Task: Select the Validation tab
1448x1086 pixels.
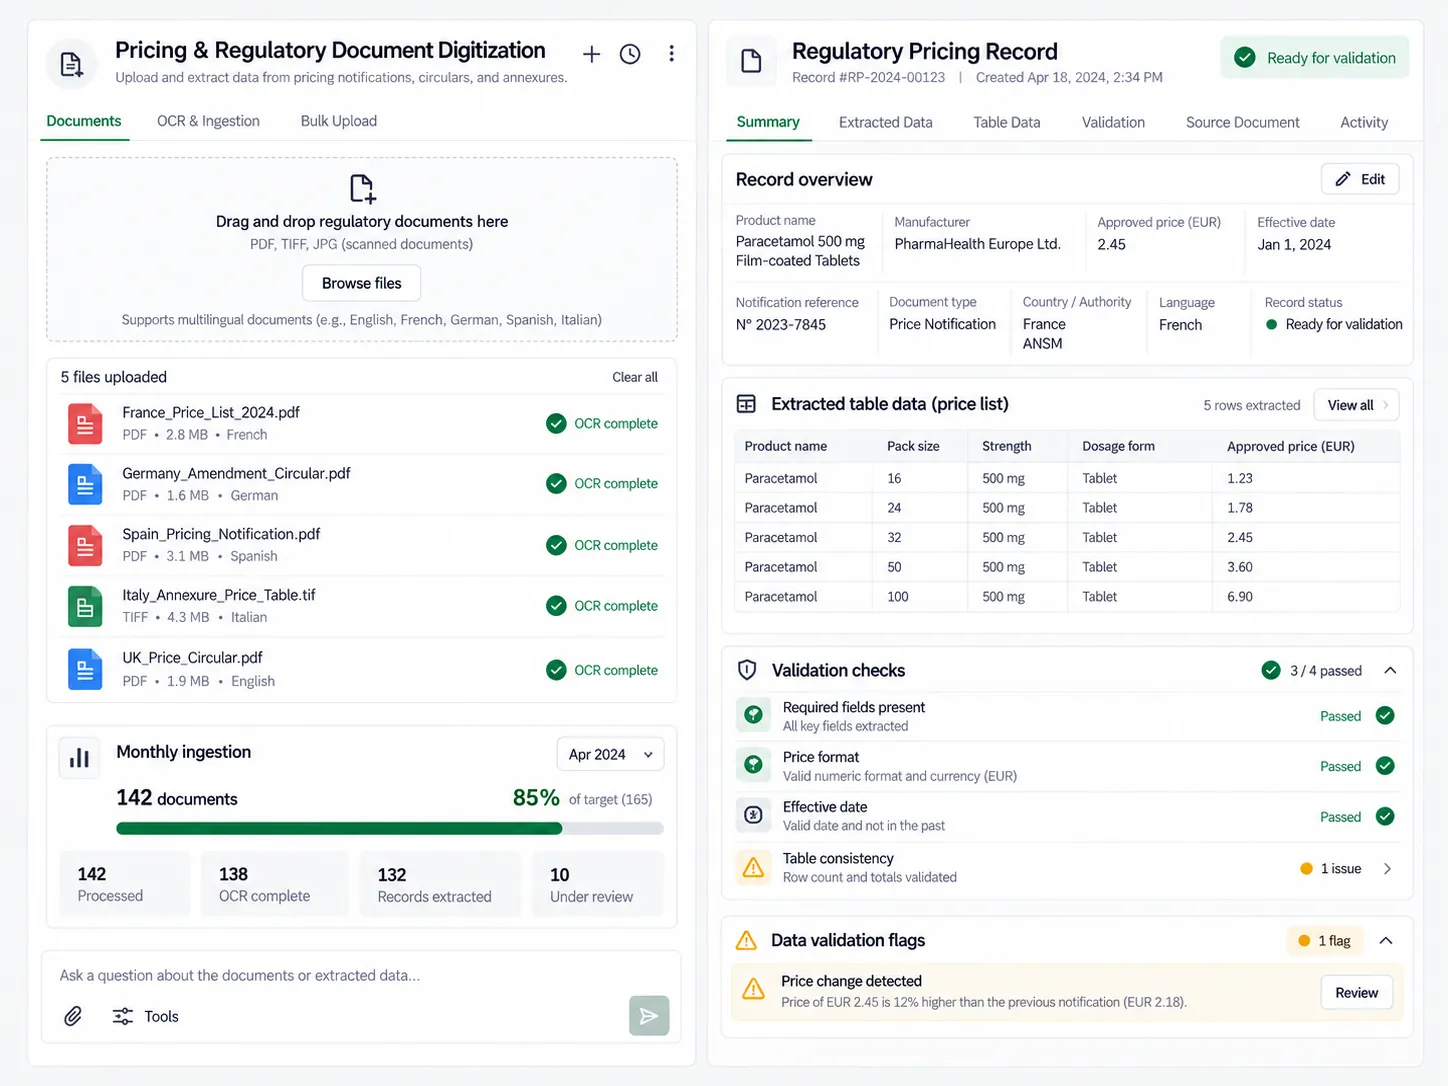Action: click(x=1113, y=122)
